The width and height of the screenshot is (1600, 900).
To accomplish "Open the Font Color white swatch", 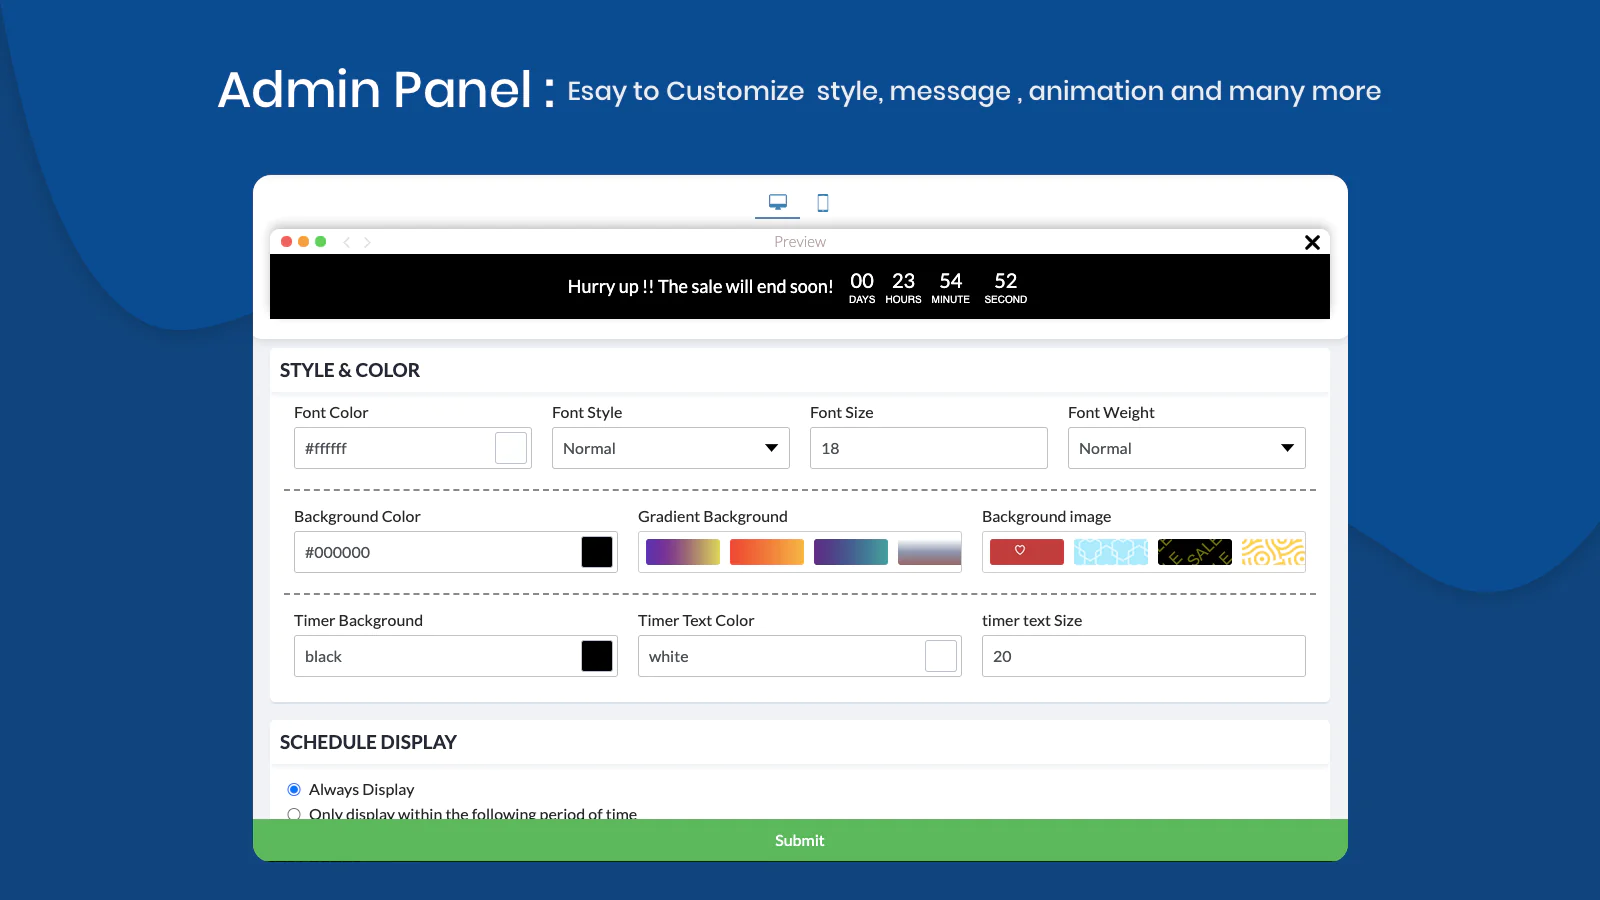I will click(x=511, y=448).
